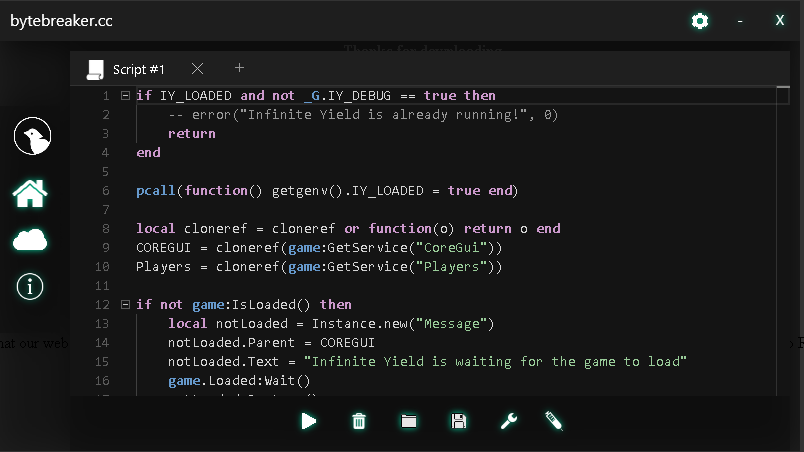Collapse the code block at line 1
The height and width of the screenshot is (452, 804).
pyautogui.click(x=125, y=95)
